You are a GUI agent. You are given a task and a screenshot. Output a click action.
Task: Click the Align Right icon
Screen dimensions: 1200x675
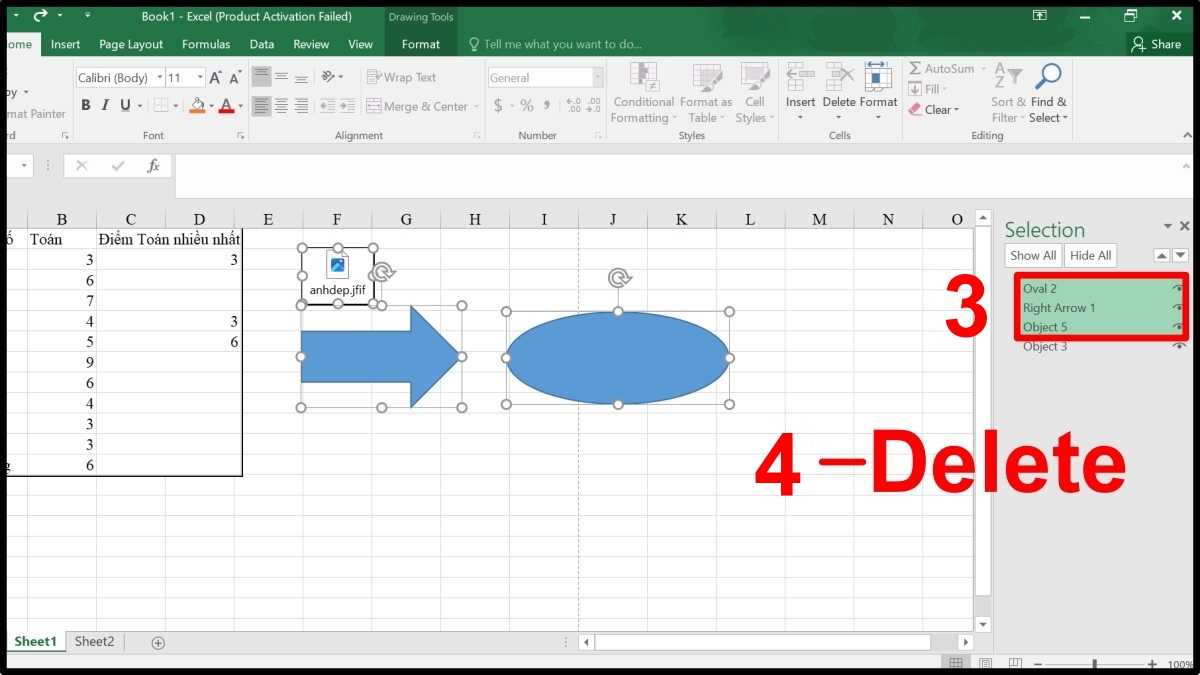(301, 106)
